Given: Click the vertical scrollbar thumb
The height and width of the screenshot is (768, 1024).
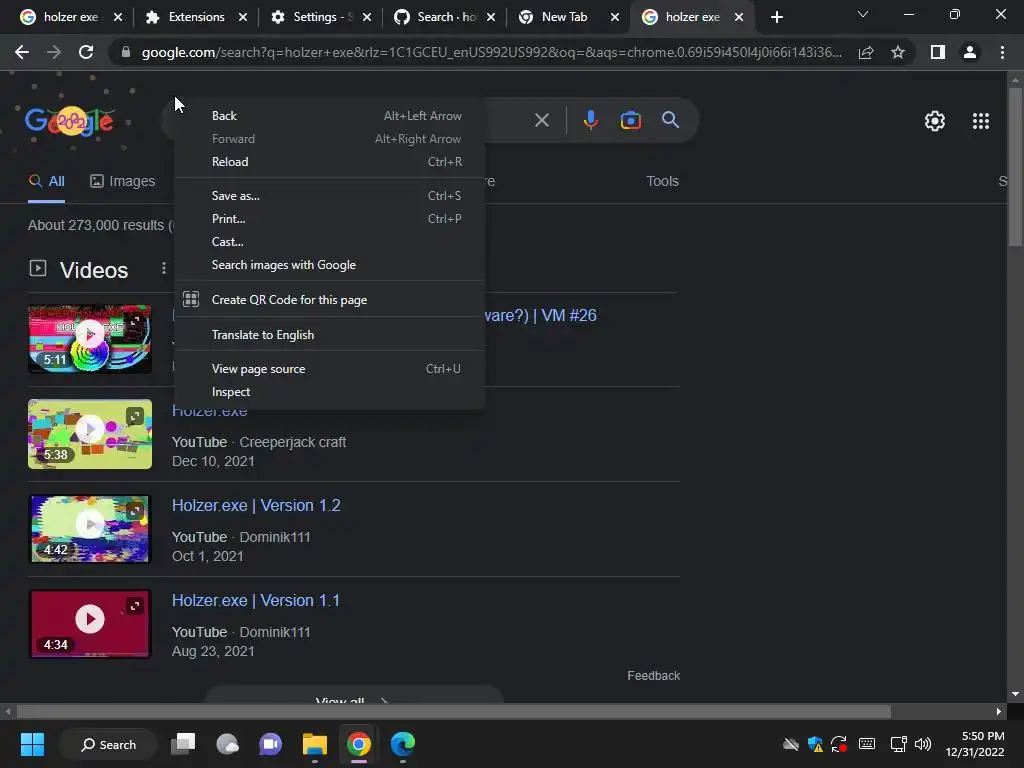Looking at the screenshot, I should [x=1015, y=167].
